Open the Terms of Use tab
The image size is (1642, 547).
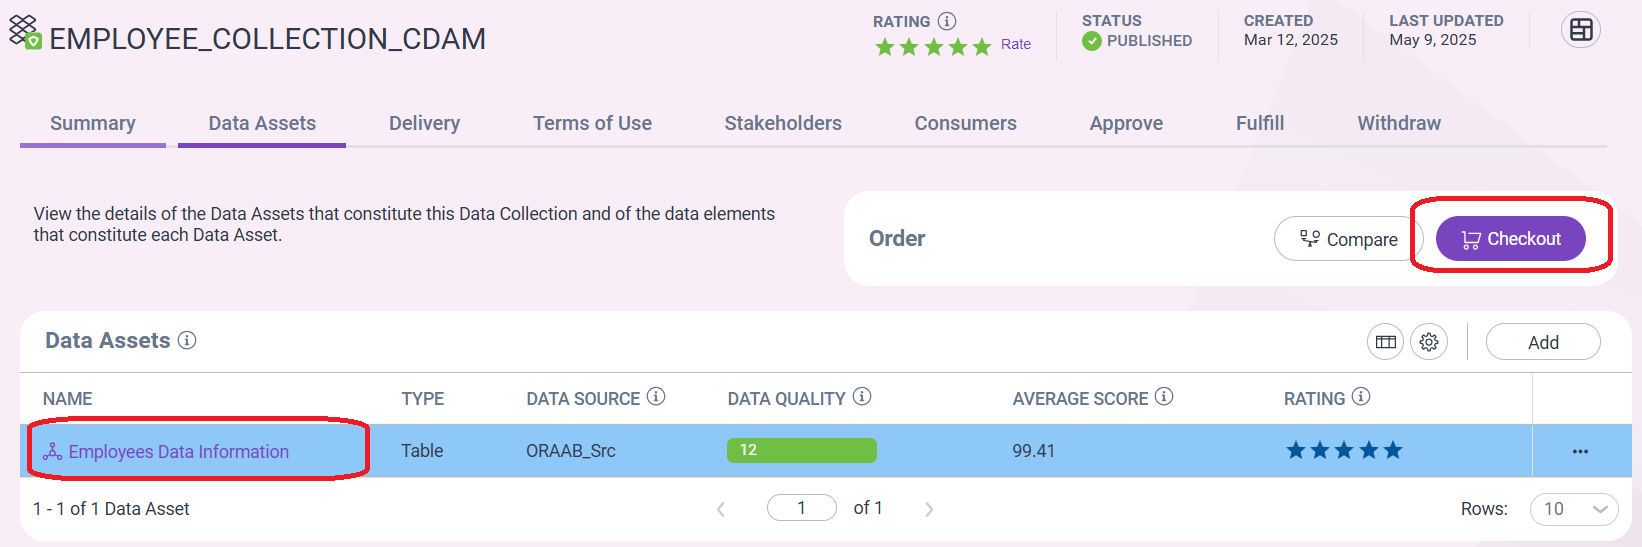pos(592,123)
